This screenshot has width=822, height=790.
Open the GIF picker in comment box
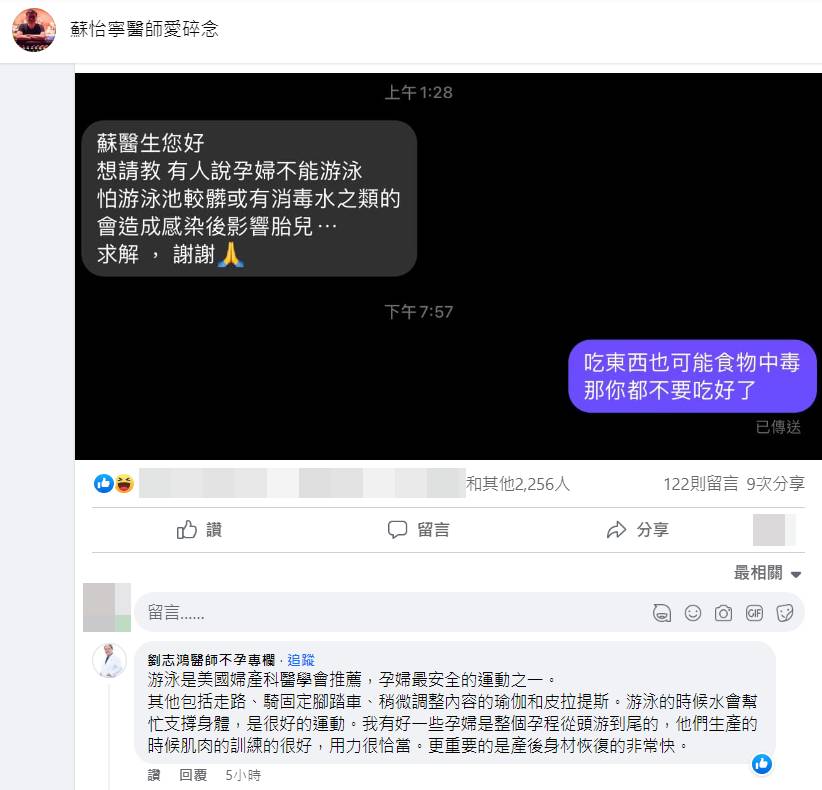tap(754, 613)
